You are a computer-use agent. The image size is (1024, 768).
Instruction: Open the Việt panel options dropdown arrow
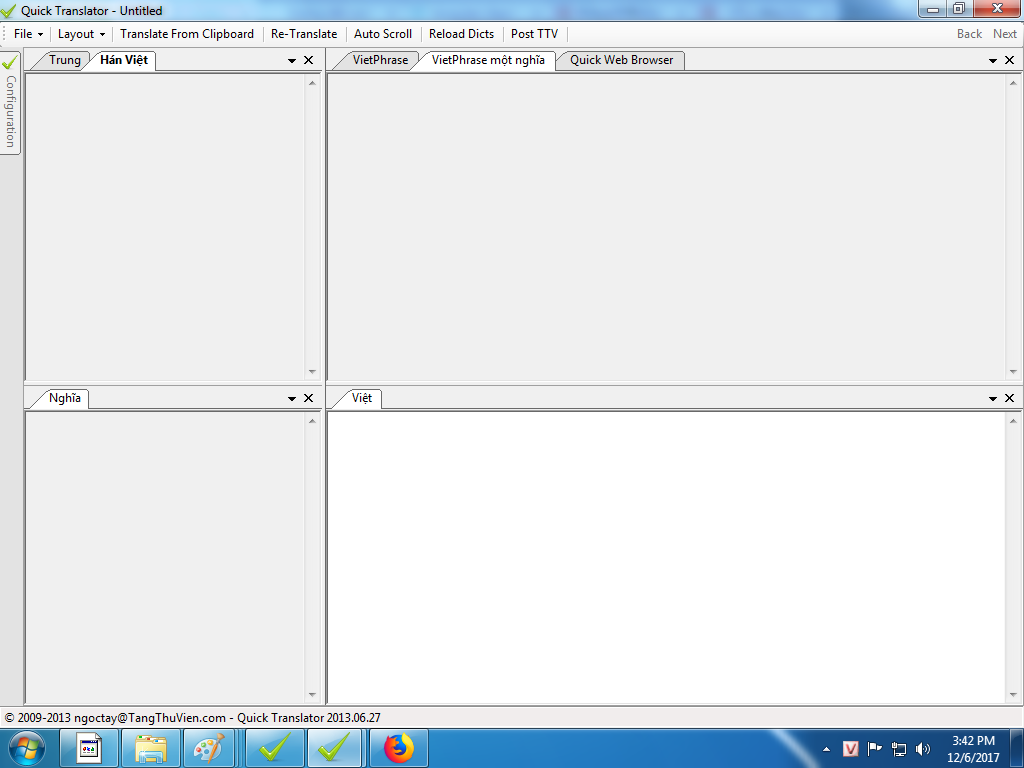[992, 398]
